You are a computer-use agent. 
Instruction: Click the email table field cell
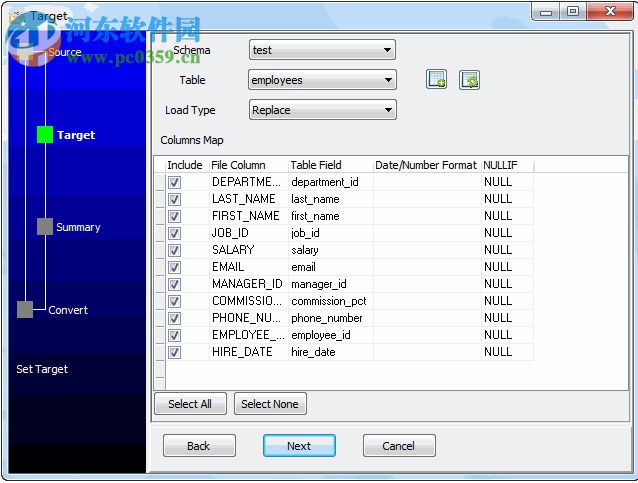pyautogui.click(x=331, y=267)
